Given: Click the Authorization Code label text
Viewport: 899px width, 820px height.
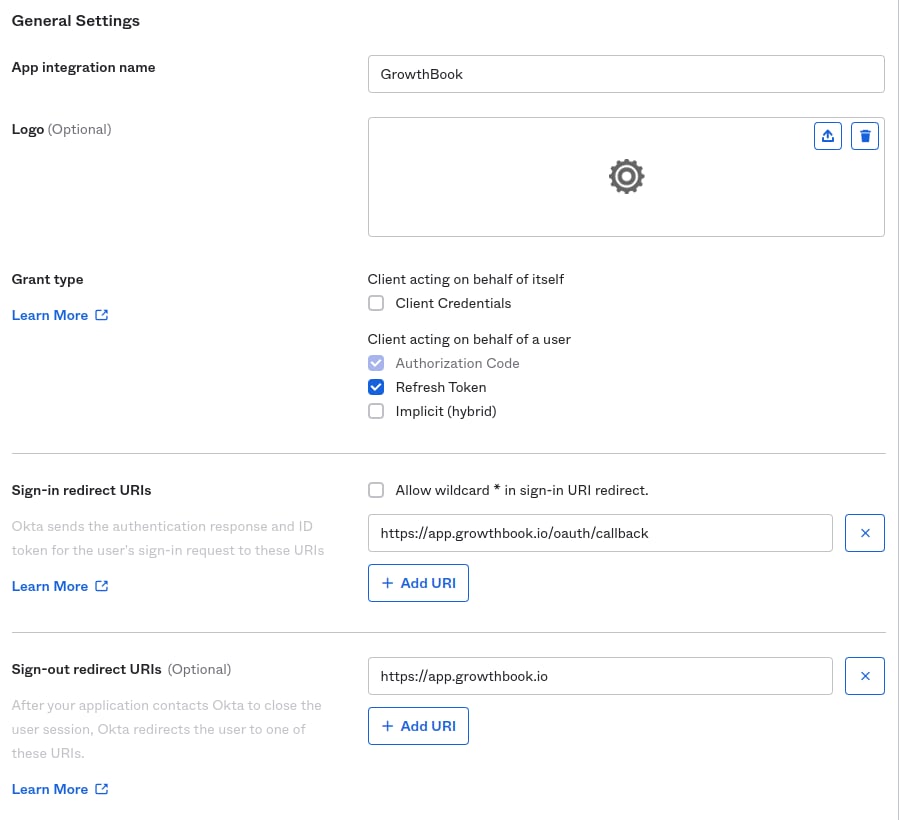Looking at the screenshot, I should (458, 363).
